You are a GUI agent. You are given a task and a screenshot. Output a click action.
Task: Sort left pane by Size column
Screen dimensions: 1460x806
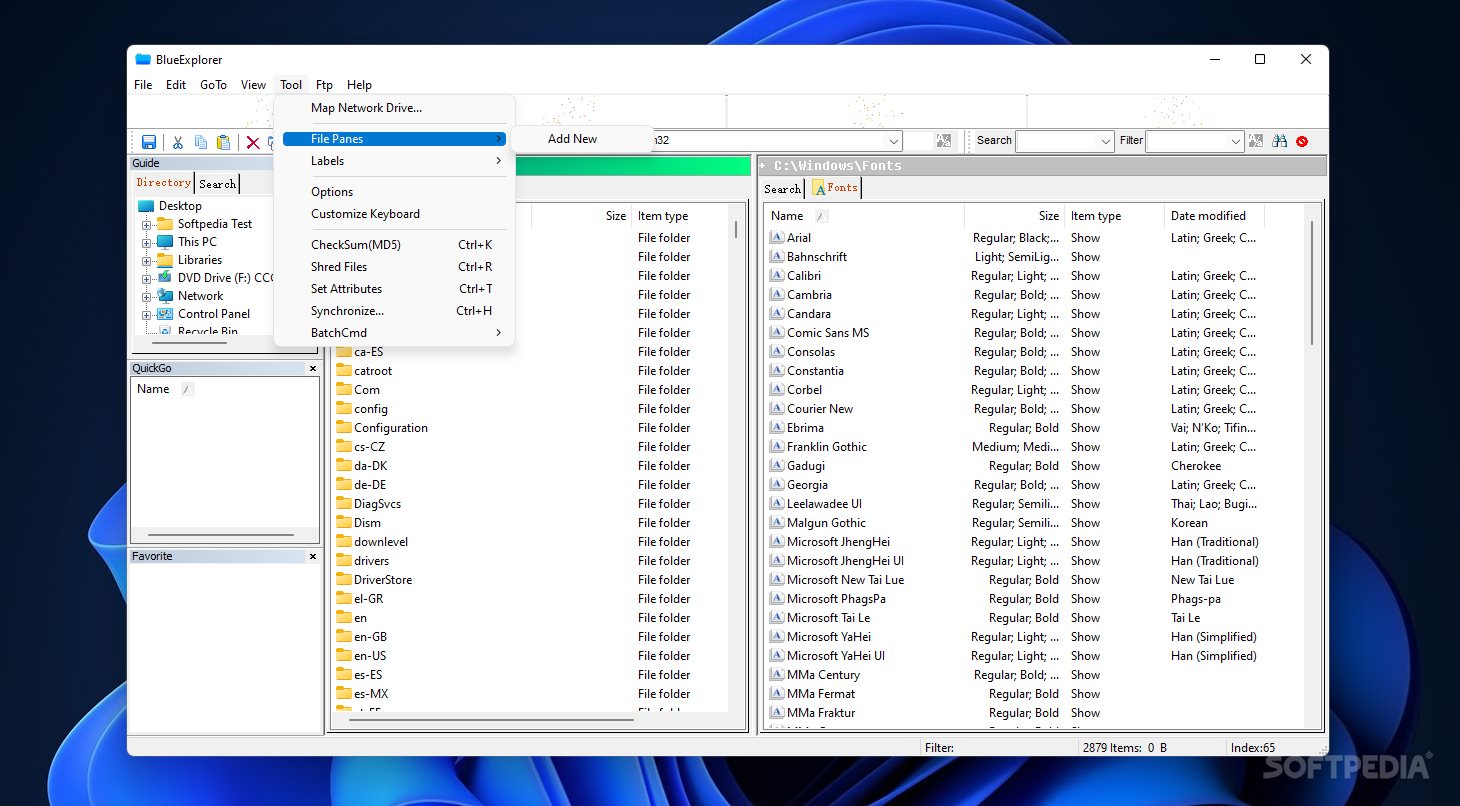click(x=581, y=216)
